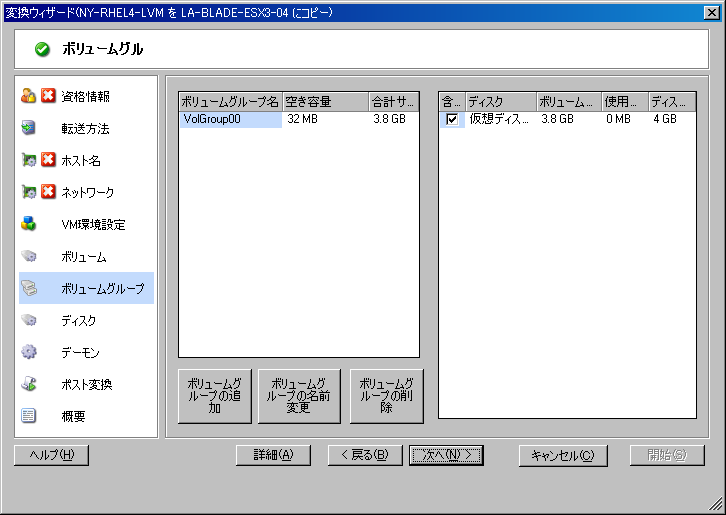The width and height of the screenshot is (726, 515).
Task: Click the VM環境設定 colored cubes icon
Action: click(x=28, y=223)
